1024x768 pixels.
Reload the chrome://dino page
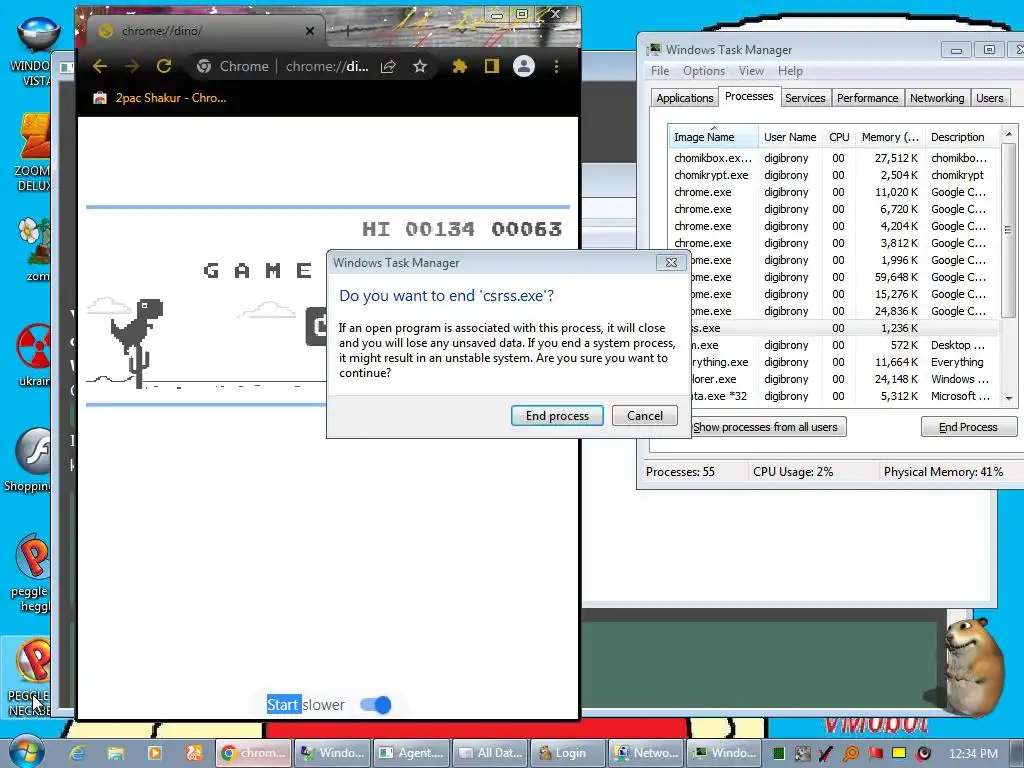[164, 66]
